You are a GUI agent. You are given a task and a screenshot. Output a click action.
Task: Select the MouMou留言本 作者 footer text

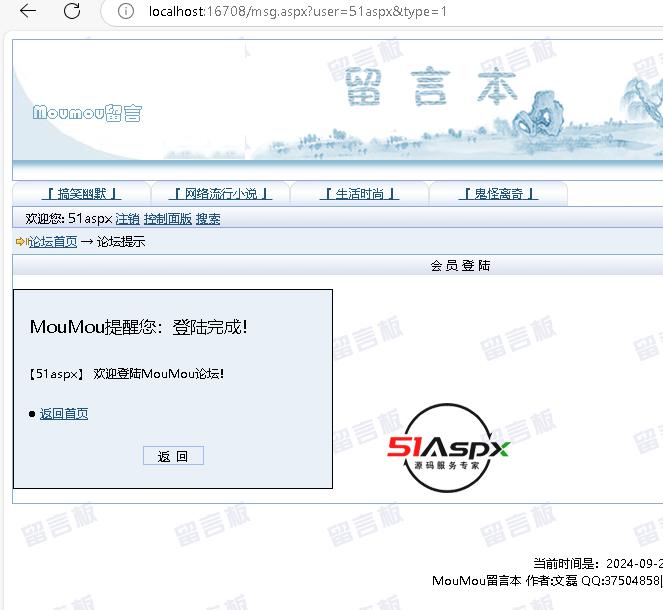coord(547,580)
